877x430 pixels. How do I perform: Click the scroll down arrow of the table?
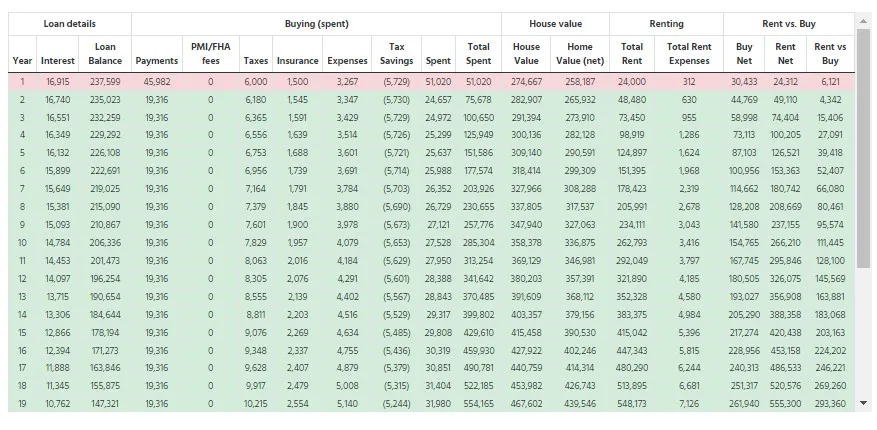click(x=864, y=404)
